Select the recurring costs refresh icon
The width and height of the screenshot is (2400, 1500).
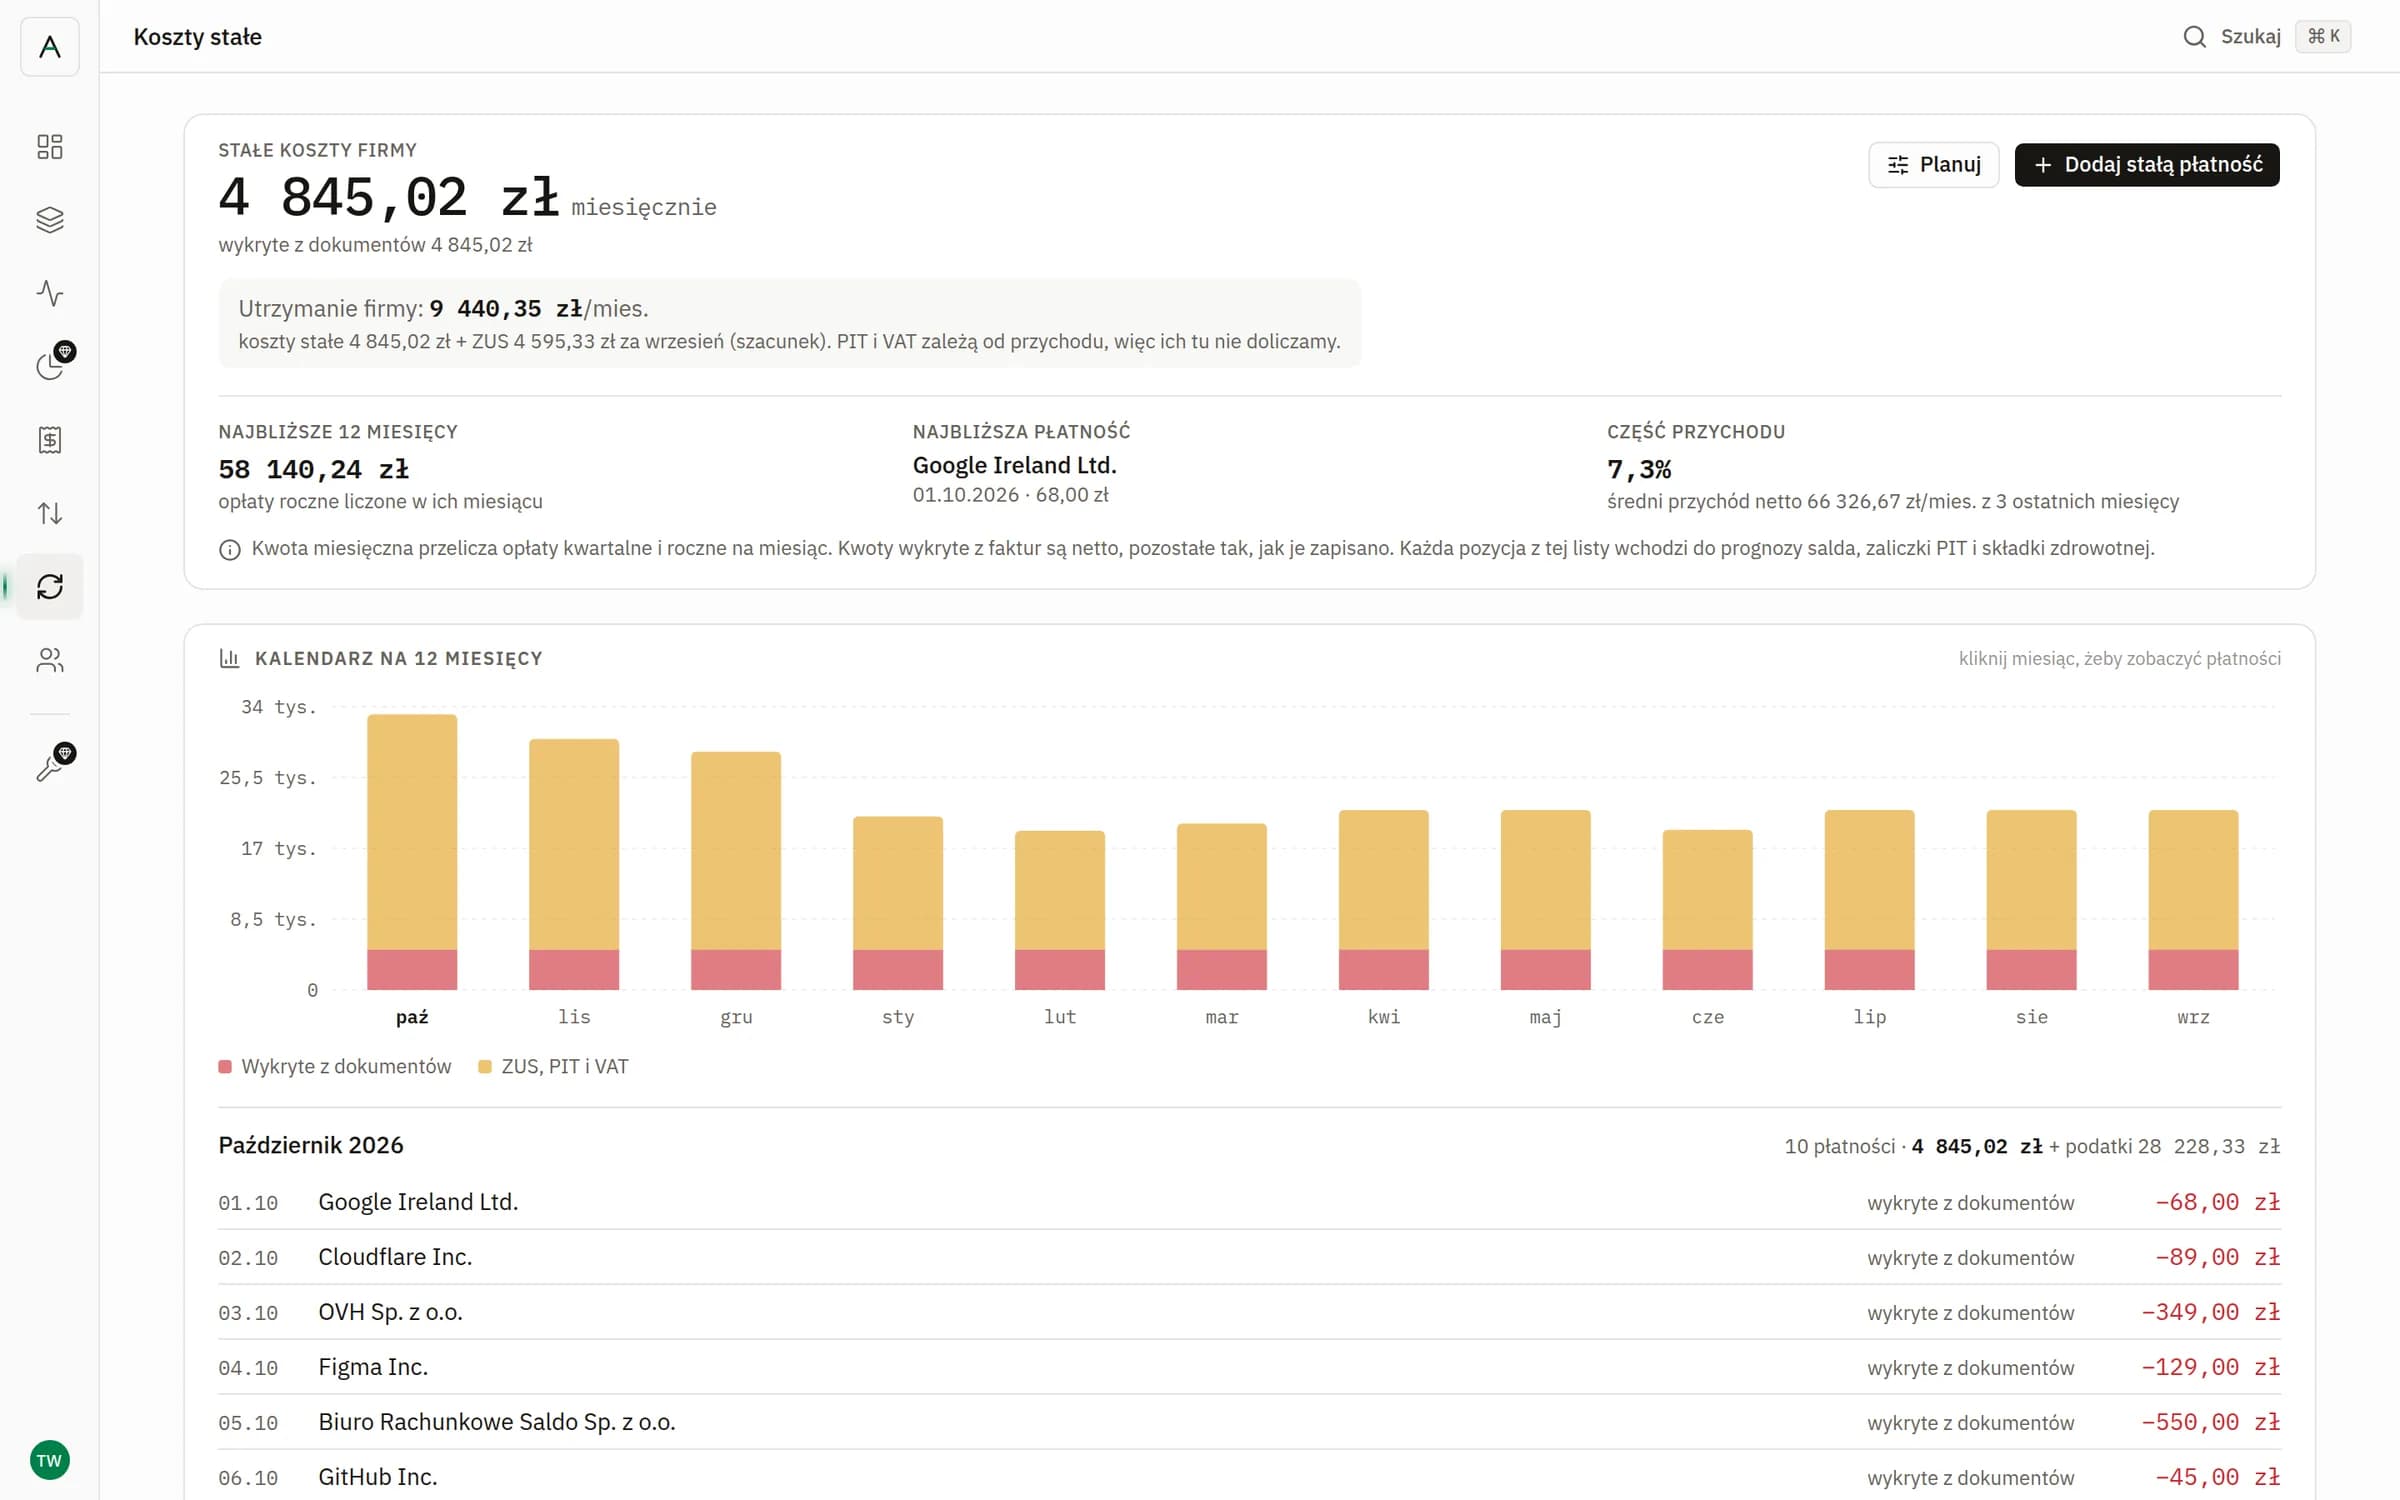click(x=49, y=586)
